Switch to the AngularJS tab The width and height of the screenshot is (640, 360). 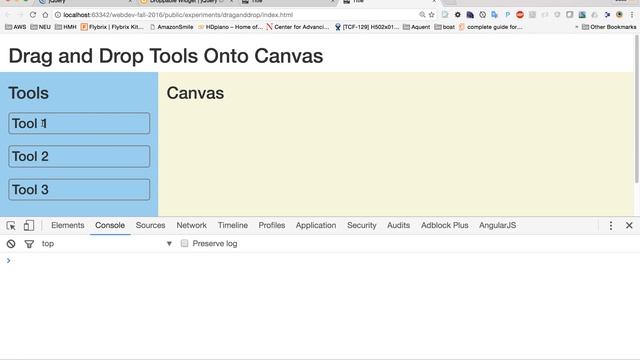coord(498,225)
